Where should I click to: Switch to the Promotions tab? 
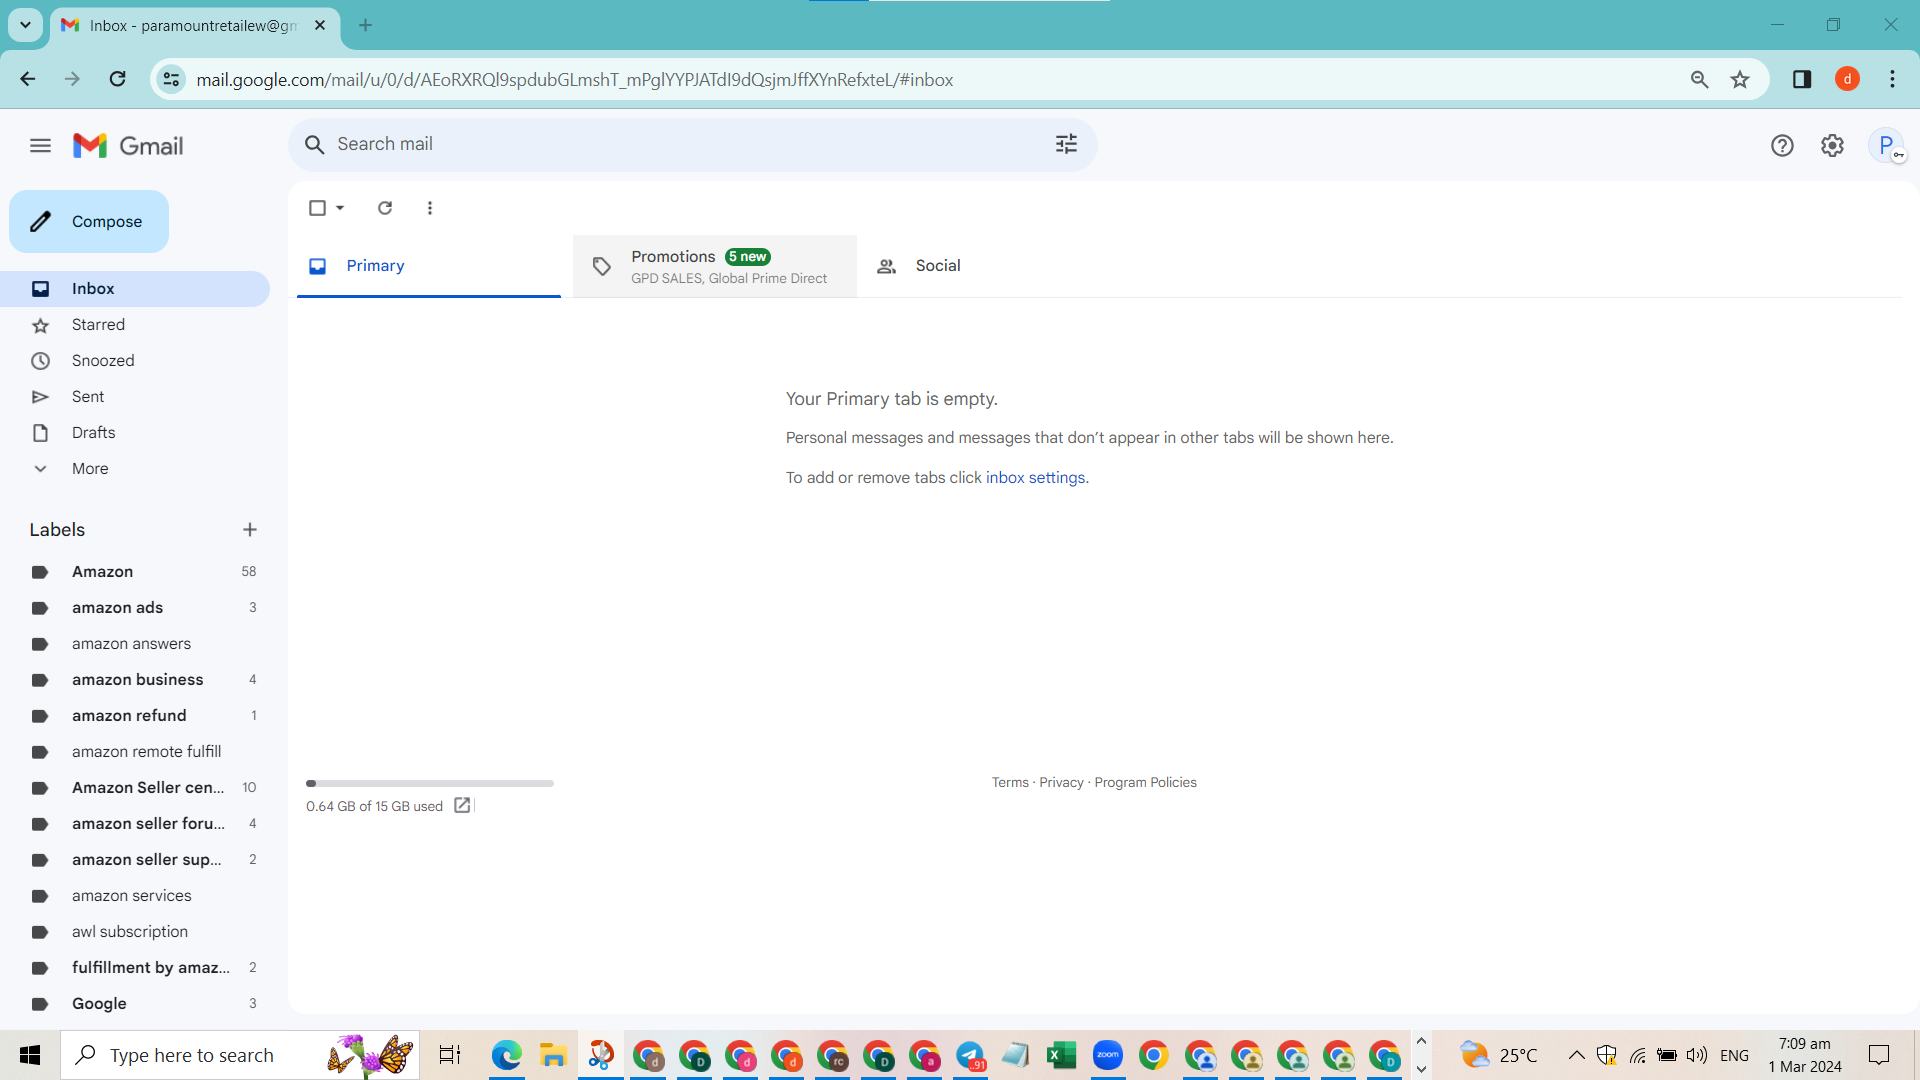715,266
